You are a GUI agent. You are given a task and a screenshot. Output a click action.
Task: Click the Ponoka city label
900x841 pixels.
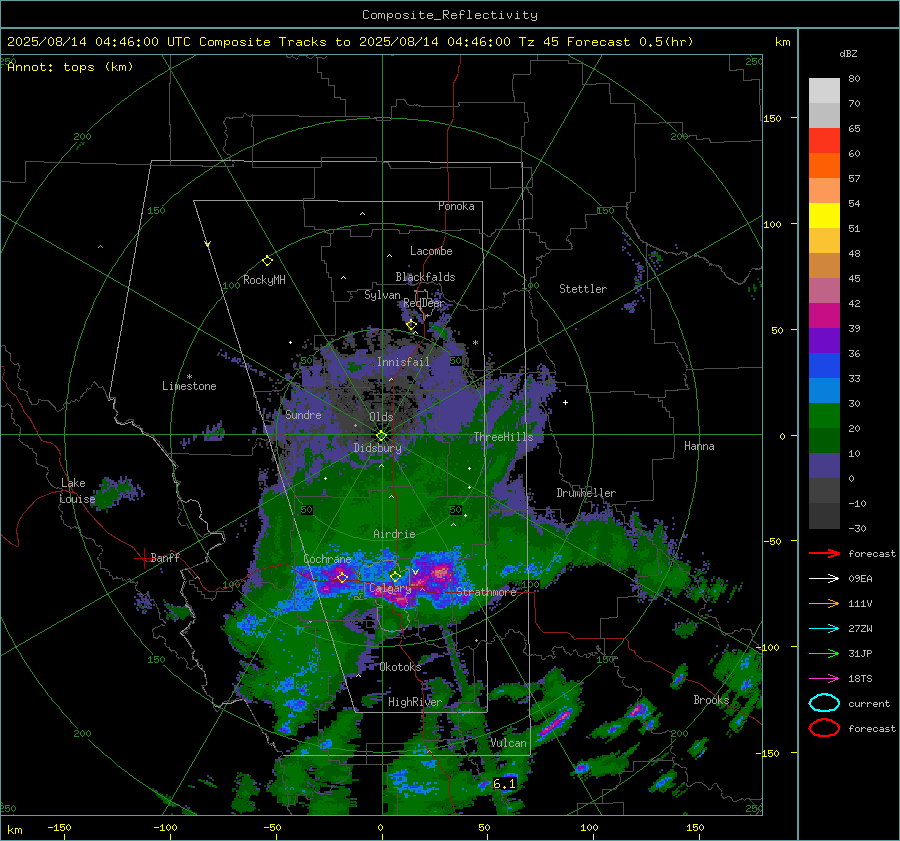tap(456, 206)
